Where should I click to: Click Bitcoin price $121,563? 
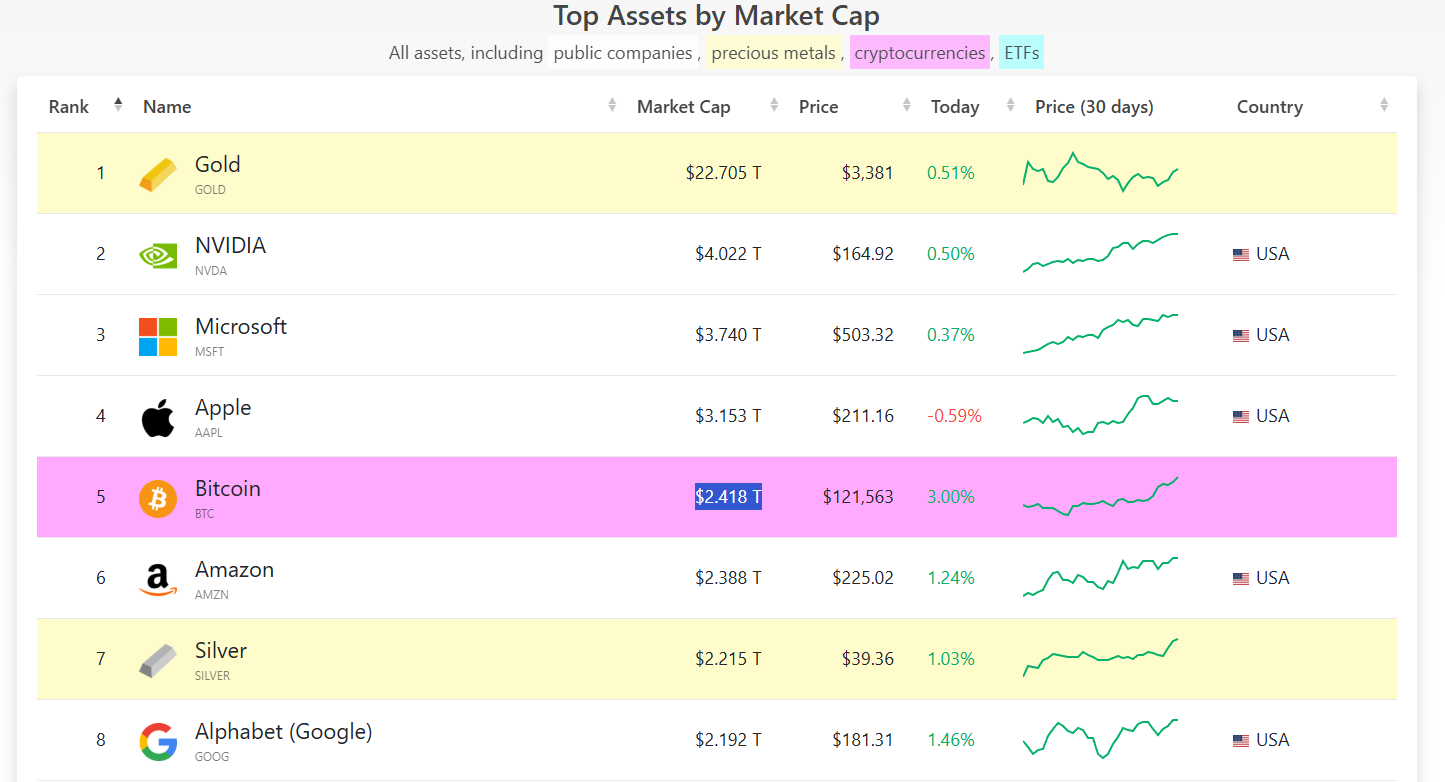(x=858, y=498)
